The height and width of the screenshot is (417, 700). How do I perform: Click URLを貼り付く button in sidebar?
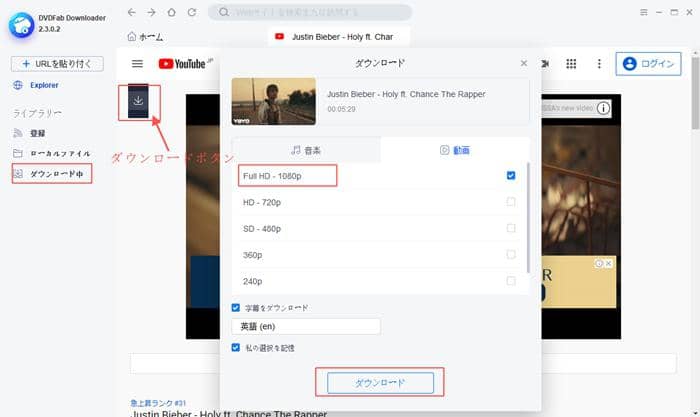pyautogui.click(x=56, y=64)
